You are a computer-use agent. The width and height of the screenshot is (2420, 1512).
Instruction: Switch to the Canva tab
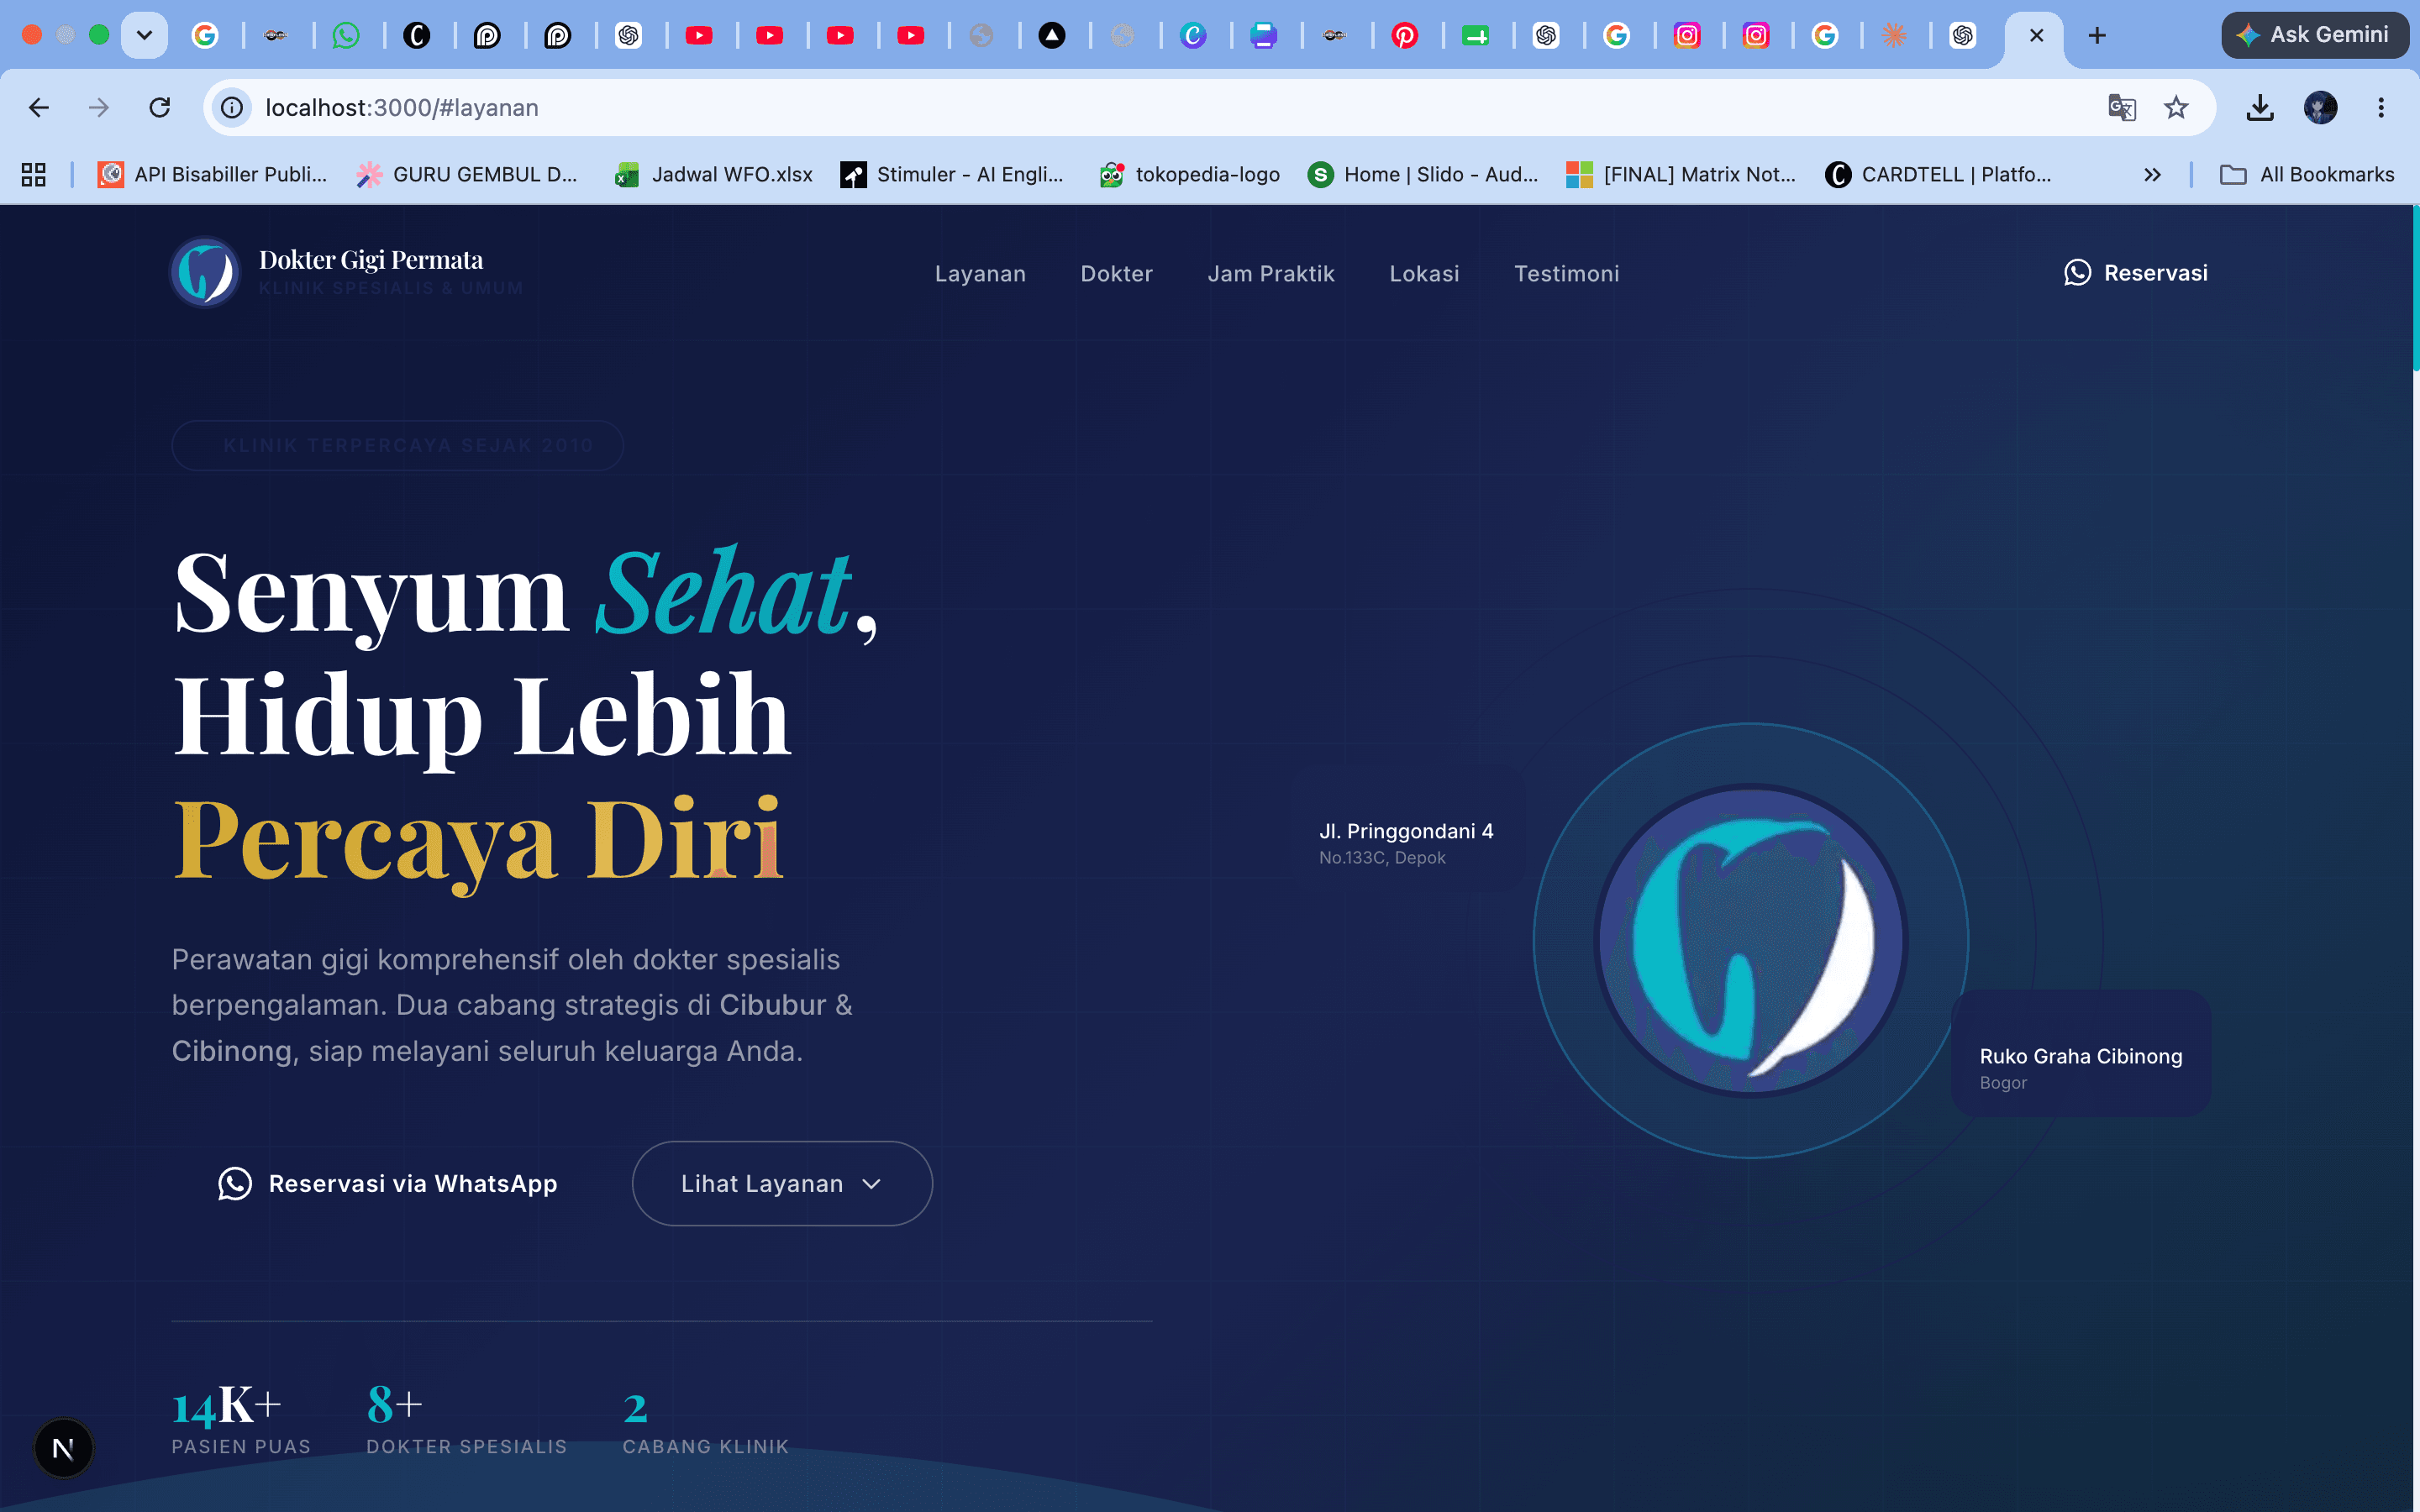click(1193, 35)
